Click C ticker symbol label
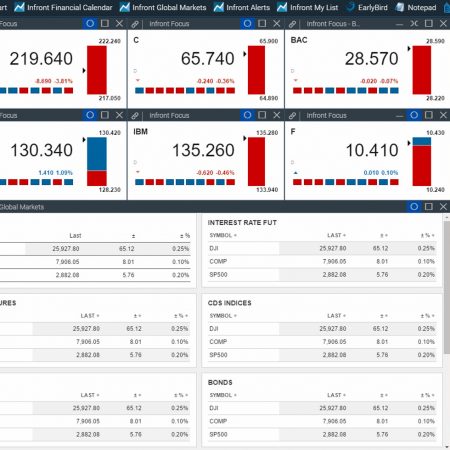The height and width of the screenshot is (450, 450). pos(136,40)
